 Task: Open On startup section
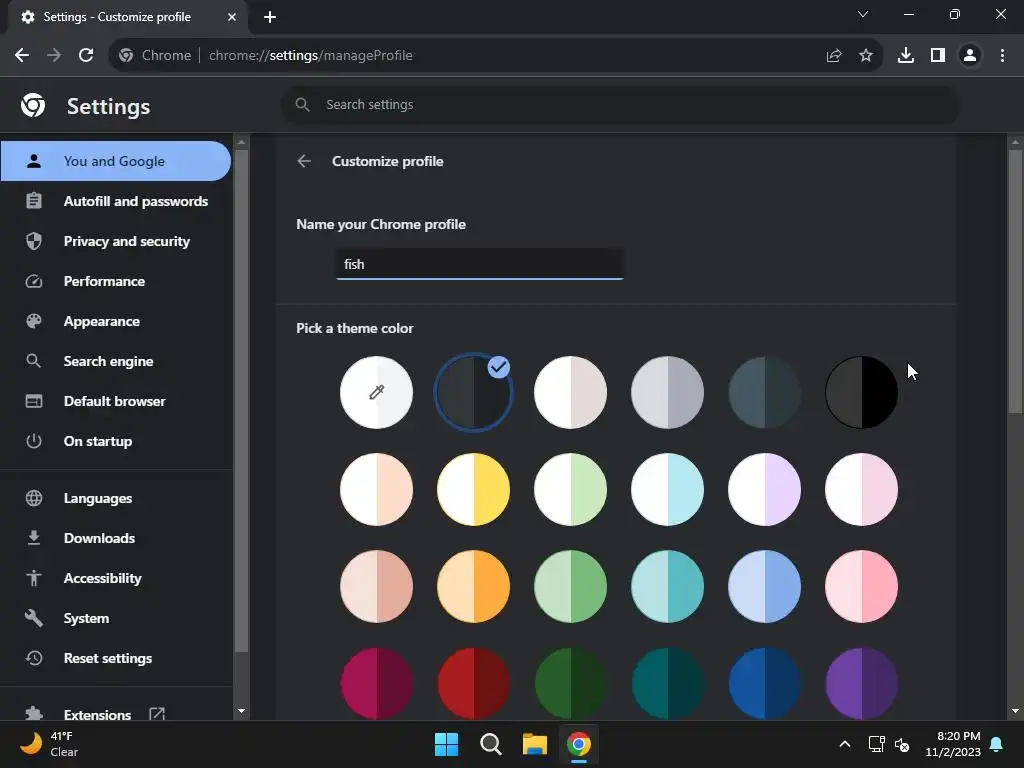(x=116, y=441)
